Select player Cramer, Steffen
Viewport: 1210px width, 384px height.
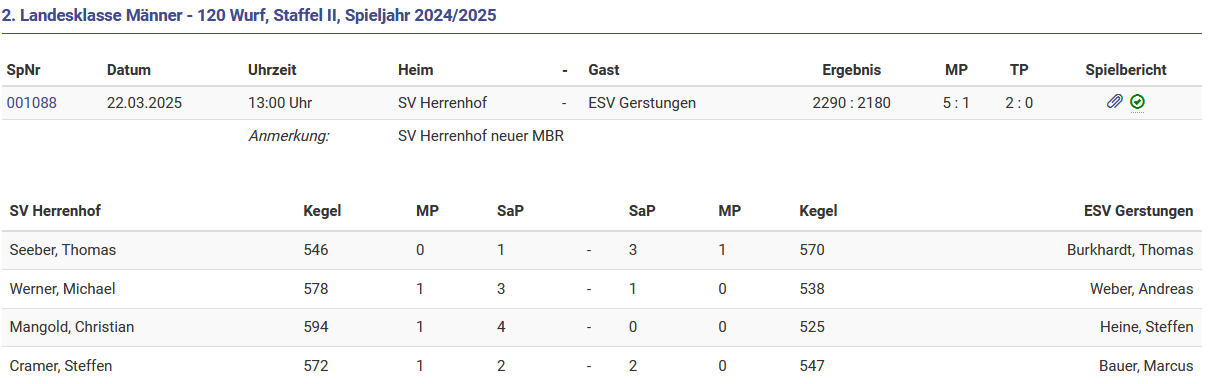coord(61,366)
